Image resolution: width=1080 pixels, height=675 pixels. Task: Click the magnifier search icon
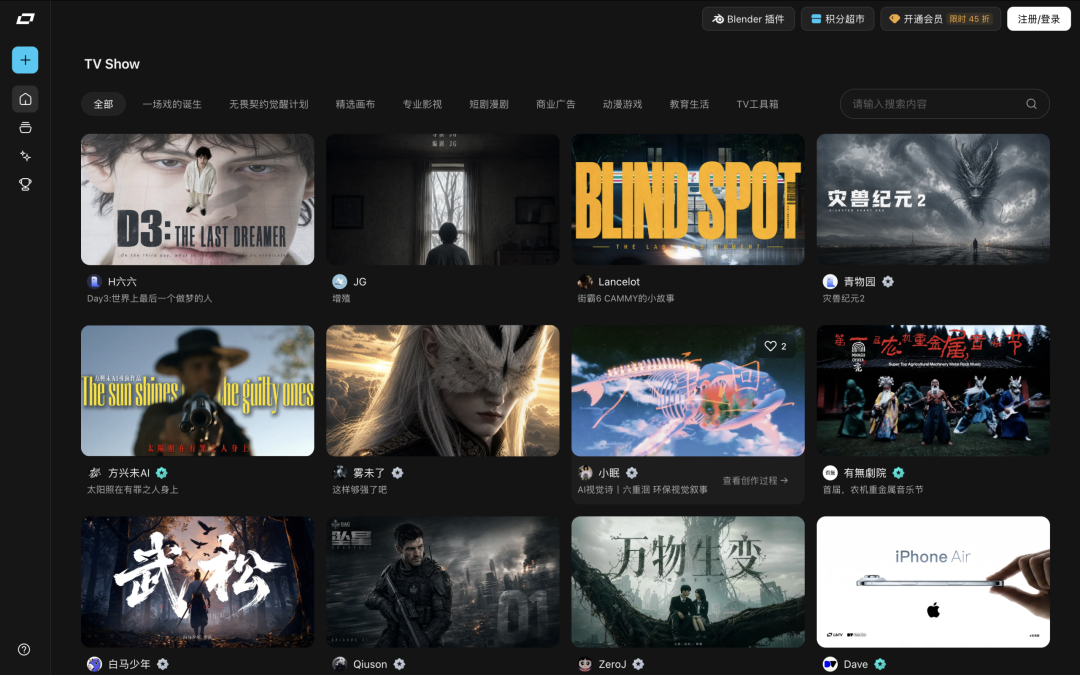[x=1031, y=104]
